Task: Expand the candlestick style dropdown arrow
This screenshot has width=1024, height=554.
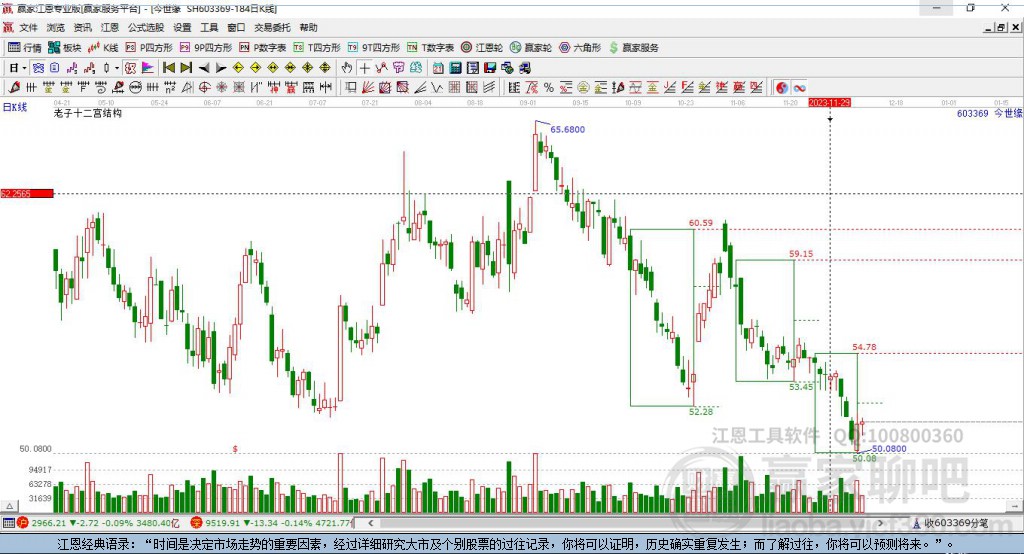Action: coord(117,68)
